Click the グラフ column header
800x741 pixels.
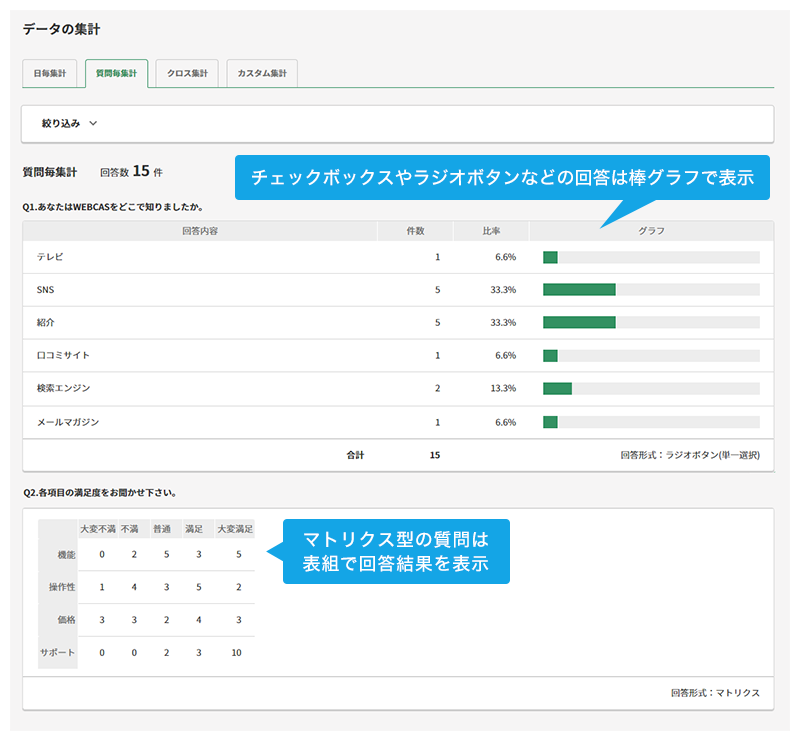(651, 231)
